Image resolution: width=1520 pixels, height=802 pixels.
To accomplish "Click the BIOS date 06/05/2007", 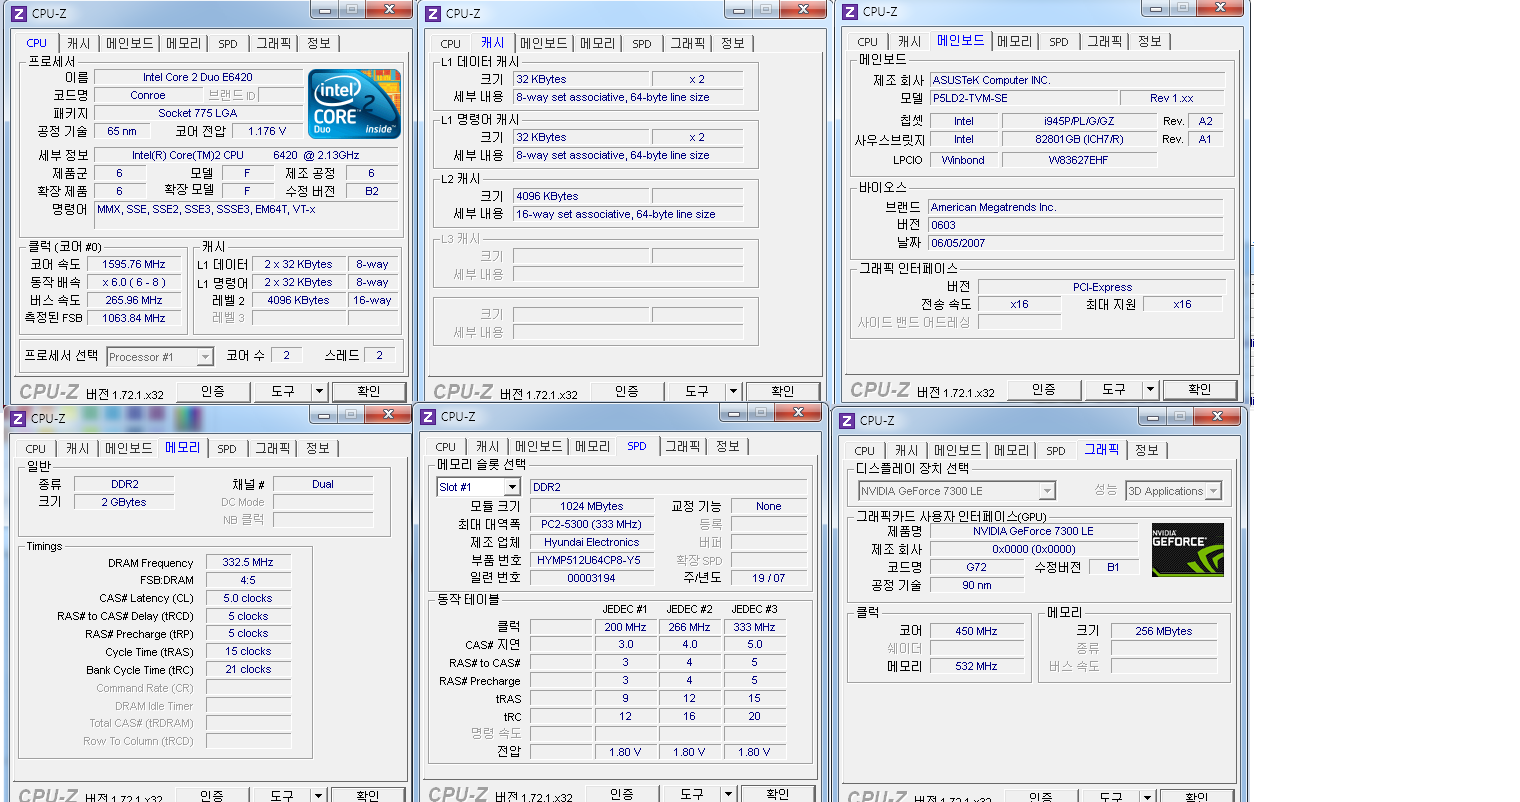I will (x=1075, y=243).
